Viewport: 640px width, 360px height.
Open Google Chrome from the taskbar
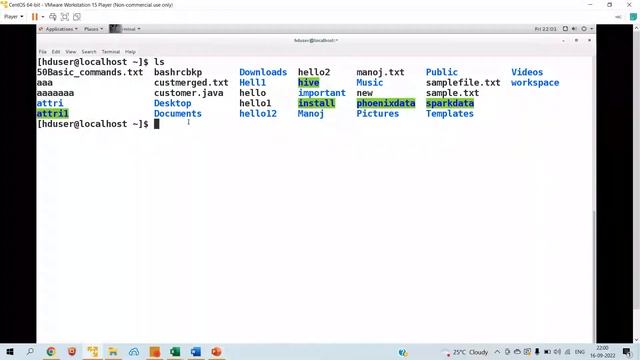[51, 352]
